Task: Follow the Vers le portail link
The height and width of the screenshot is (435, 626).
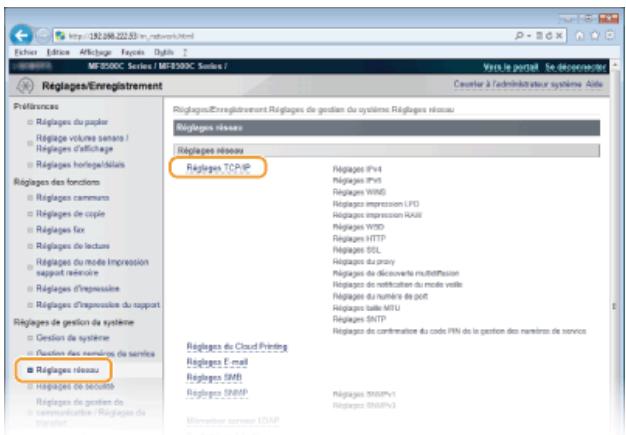Action: coord(511,67)
